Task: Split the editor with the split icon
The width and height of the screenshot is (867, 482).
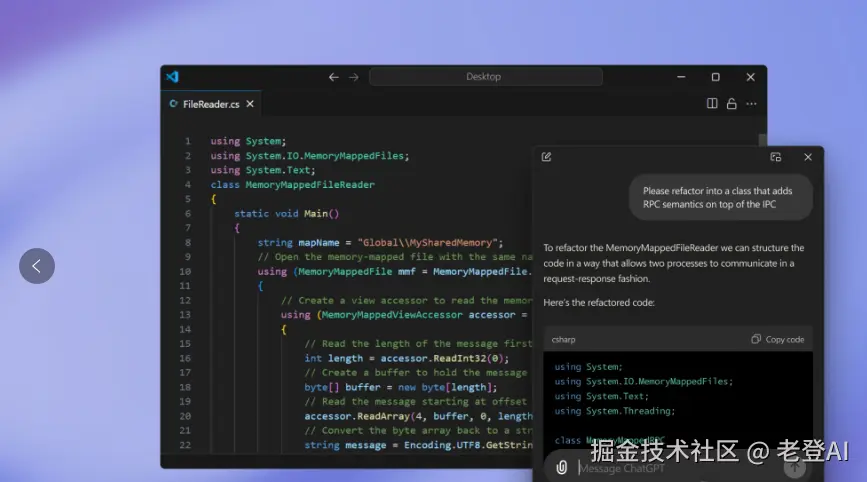Action: pyautogui.click(x=712, y=103)
